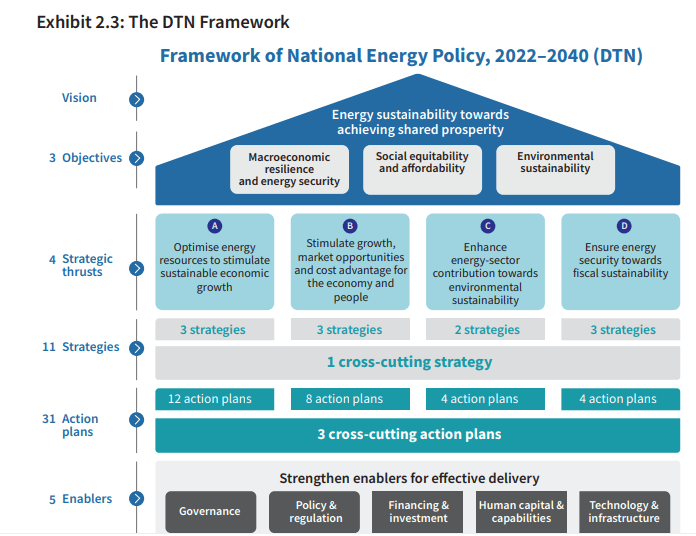Click the '12 action plans' box
The image size is (696, 536).
pos(215,399)
